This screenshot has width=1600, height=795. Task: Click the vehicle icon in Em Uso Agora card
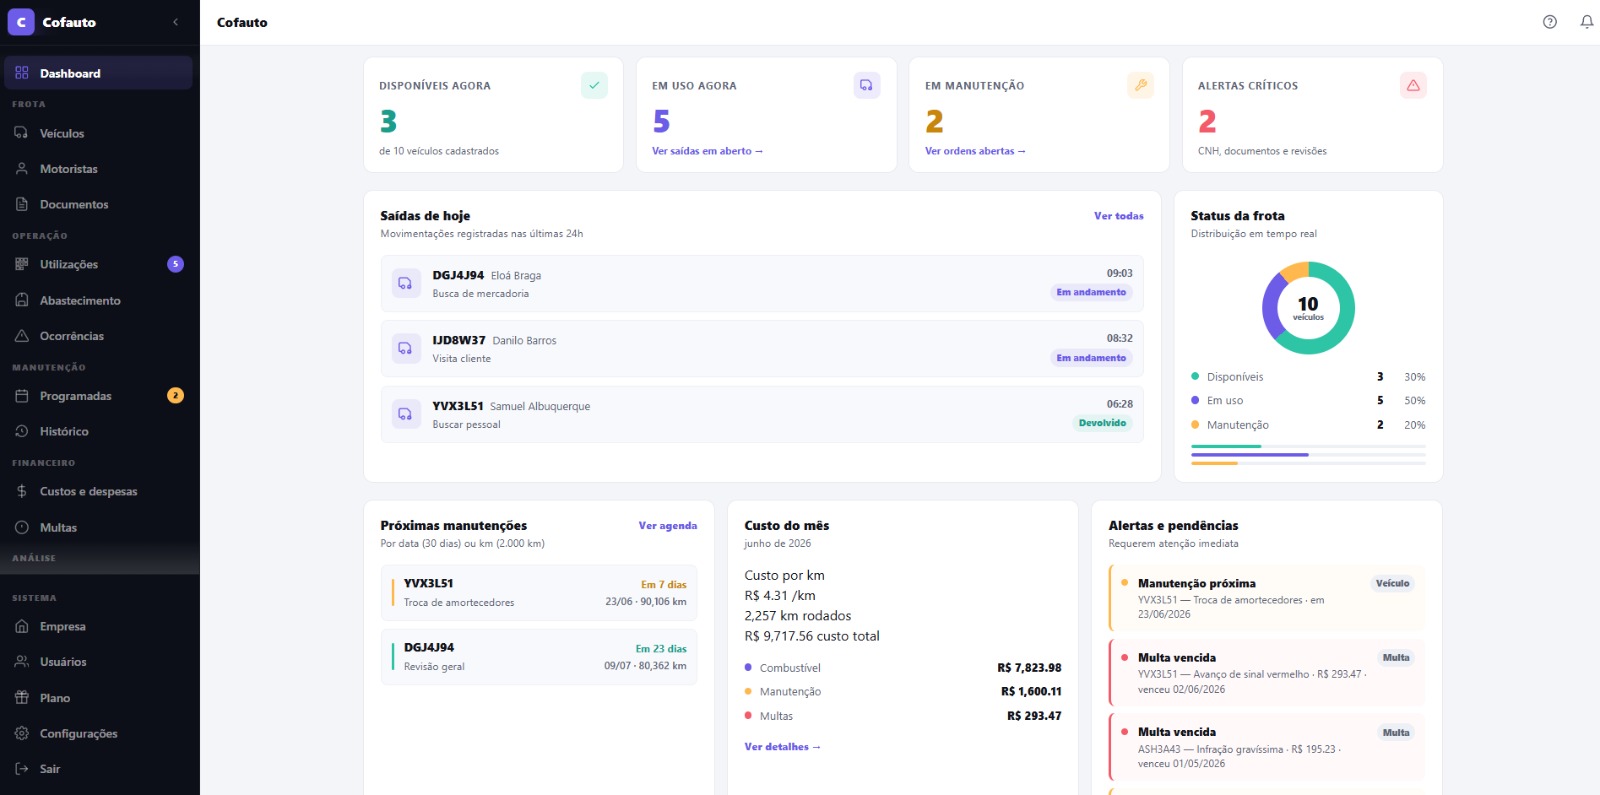click(867, 85)
